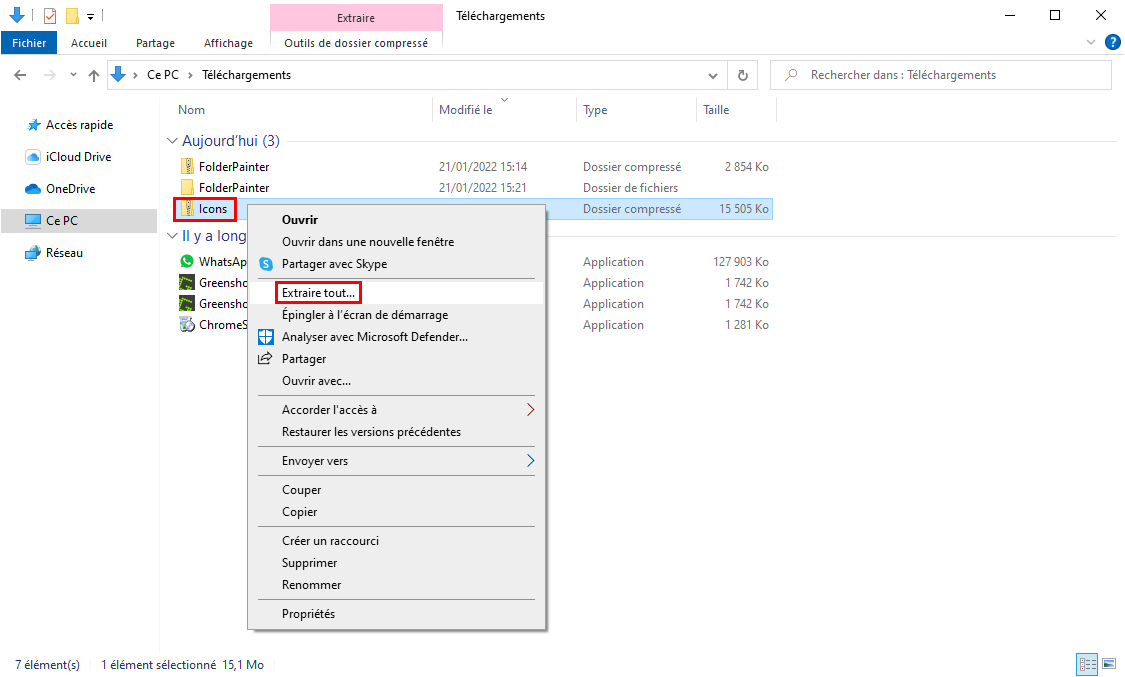Click the ChromeSetup file icon
The width and height of the screenshot is (1125, 677).
coord(187,325)
